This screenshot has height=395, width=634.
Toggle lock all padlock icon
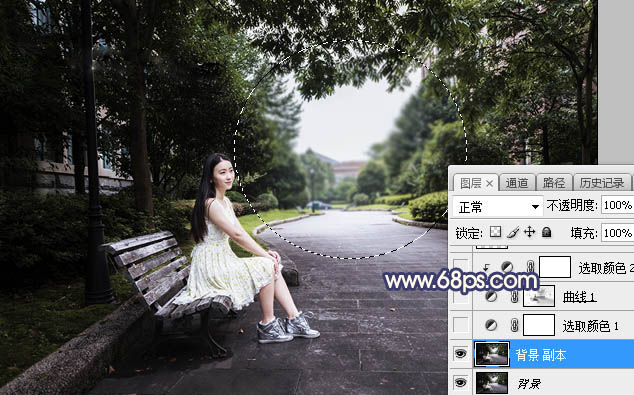(x=546, y=232)
